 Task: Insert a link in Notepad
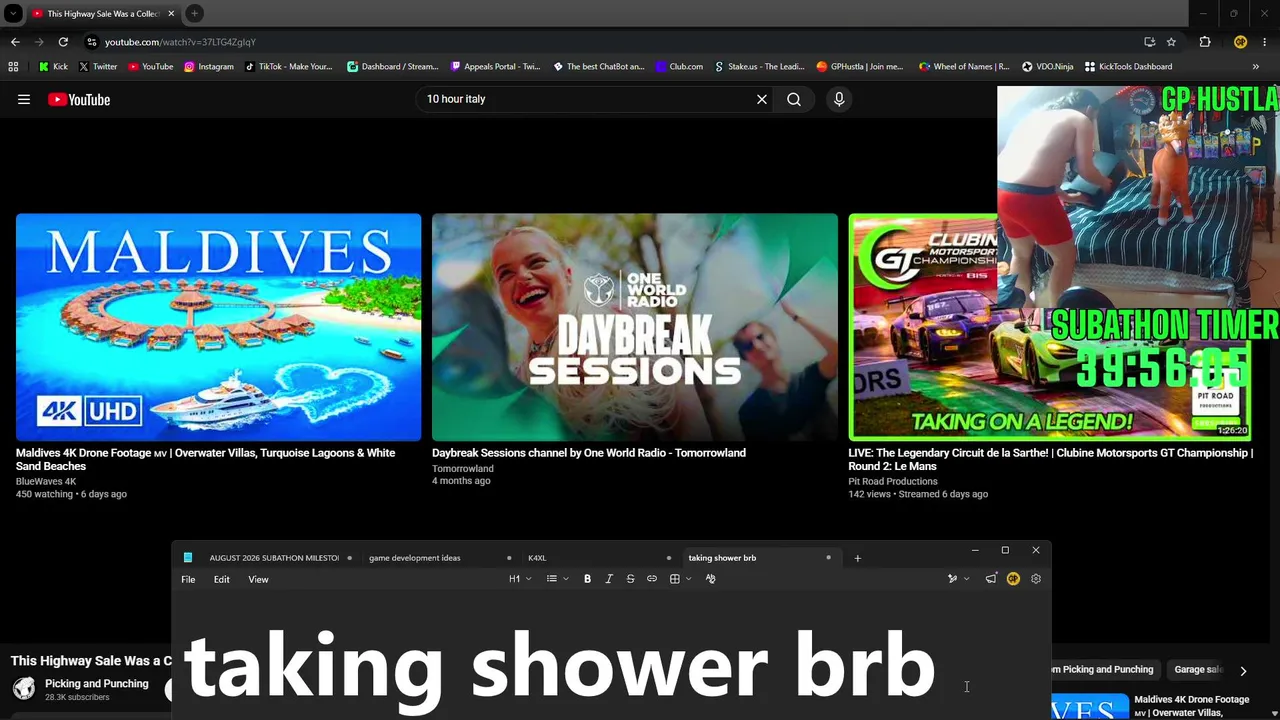(x=652, y=579)
